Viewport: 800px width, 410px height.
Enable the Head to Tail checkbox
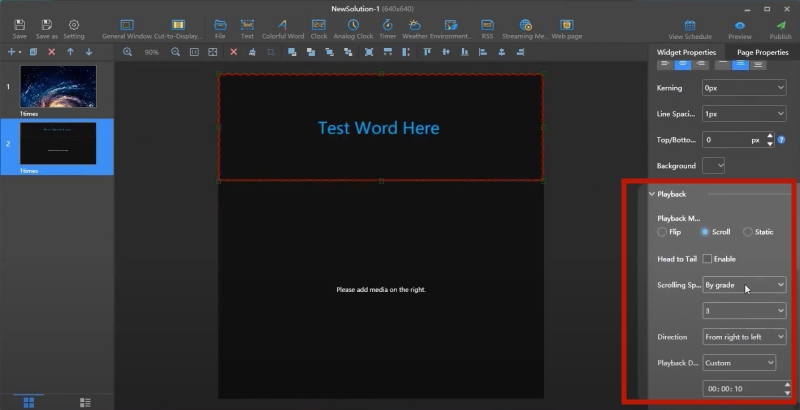click(x=708, y=259)
